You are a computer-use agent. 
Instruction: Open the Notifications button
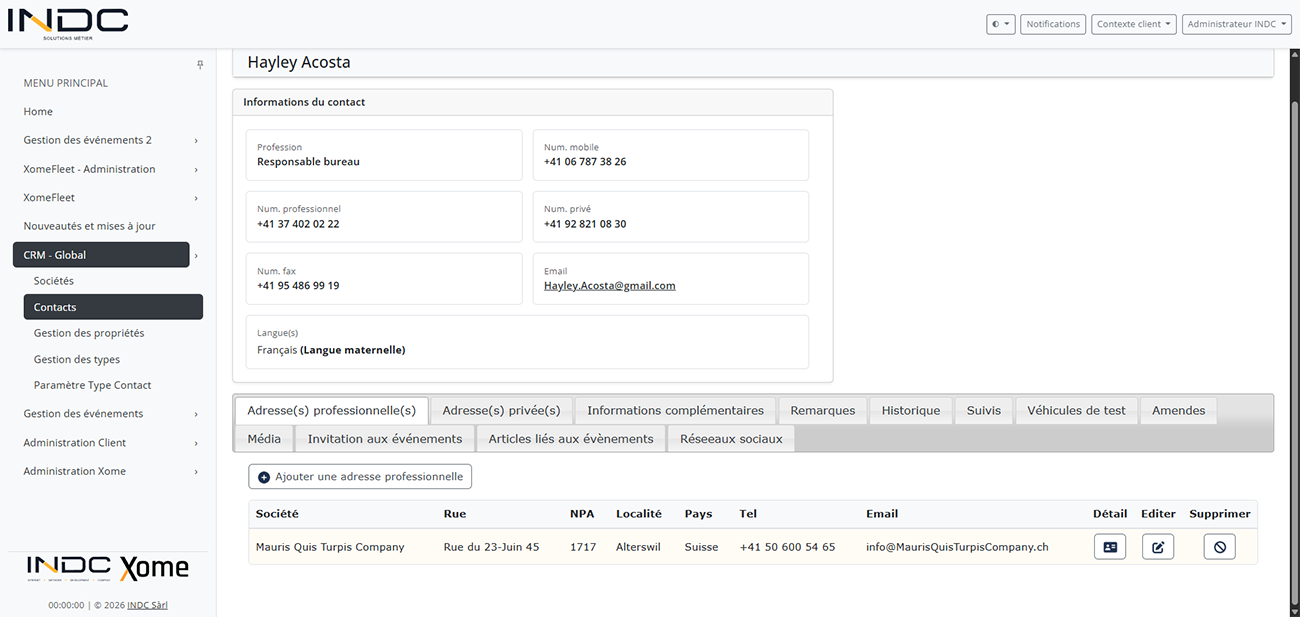(1053, 24)
